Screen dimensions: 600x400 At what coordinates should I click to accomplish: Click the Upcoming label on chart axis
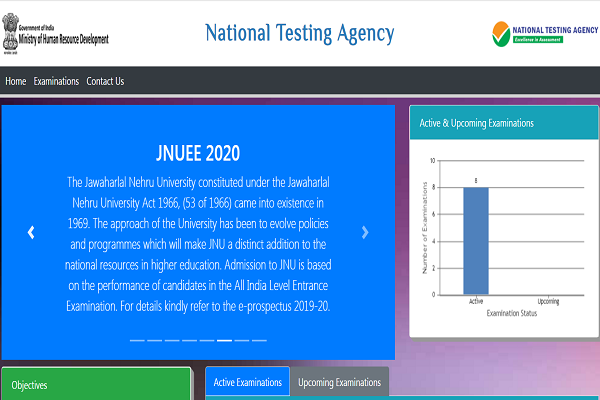point(548,301)
